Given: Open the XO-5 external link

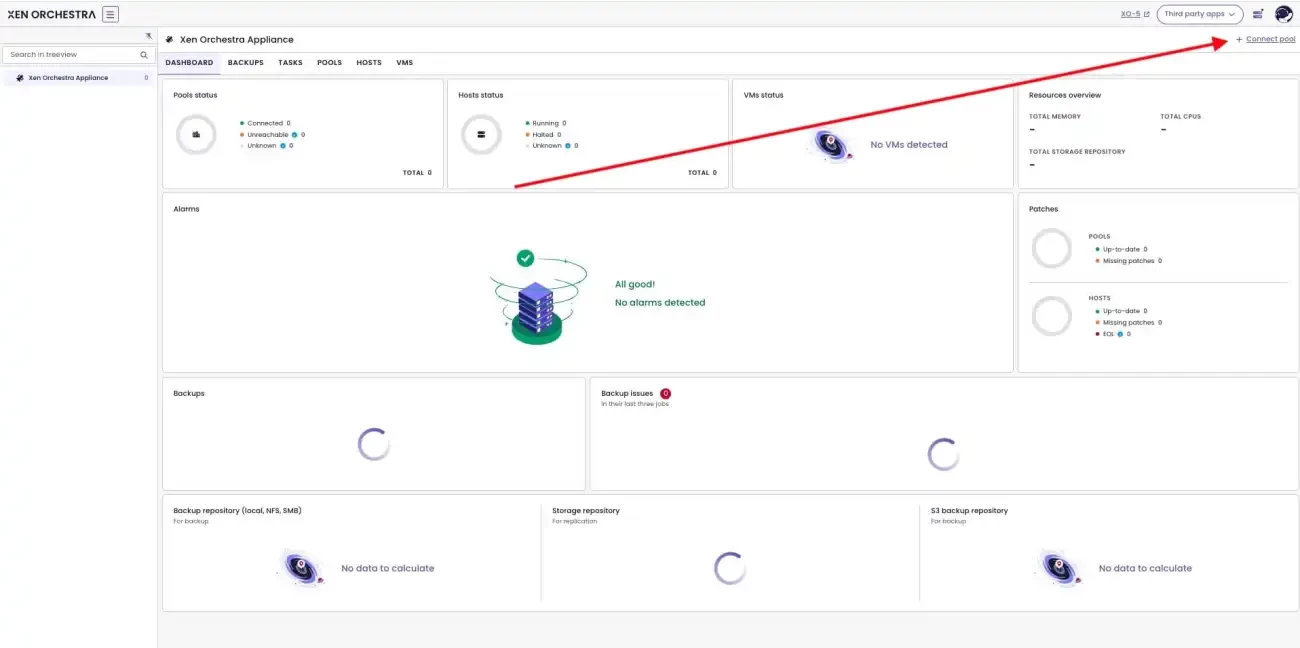Looking at the screenshot, I should pyautogui.click(x=1135, y=14).
